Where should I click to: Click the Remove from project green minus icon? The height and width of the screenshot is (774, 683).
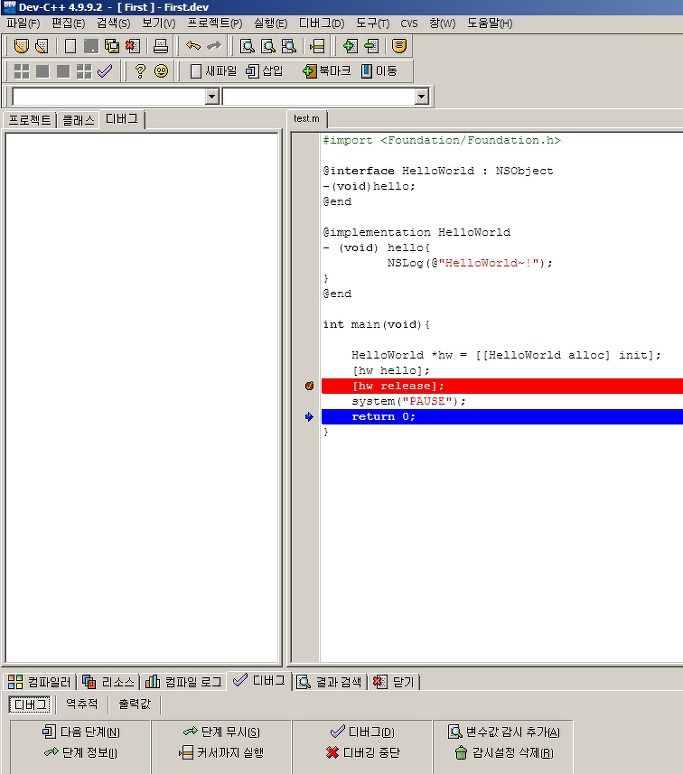pos(371,46)
